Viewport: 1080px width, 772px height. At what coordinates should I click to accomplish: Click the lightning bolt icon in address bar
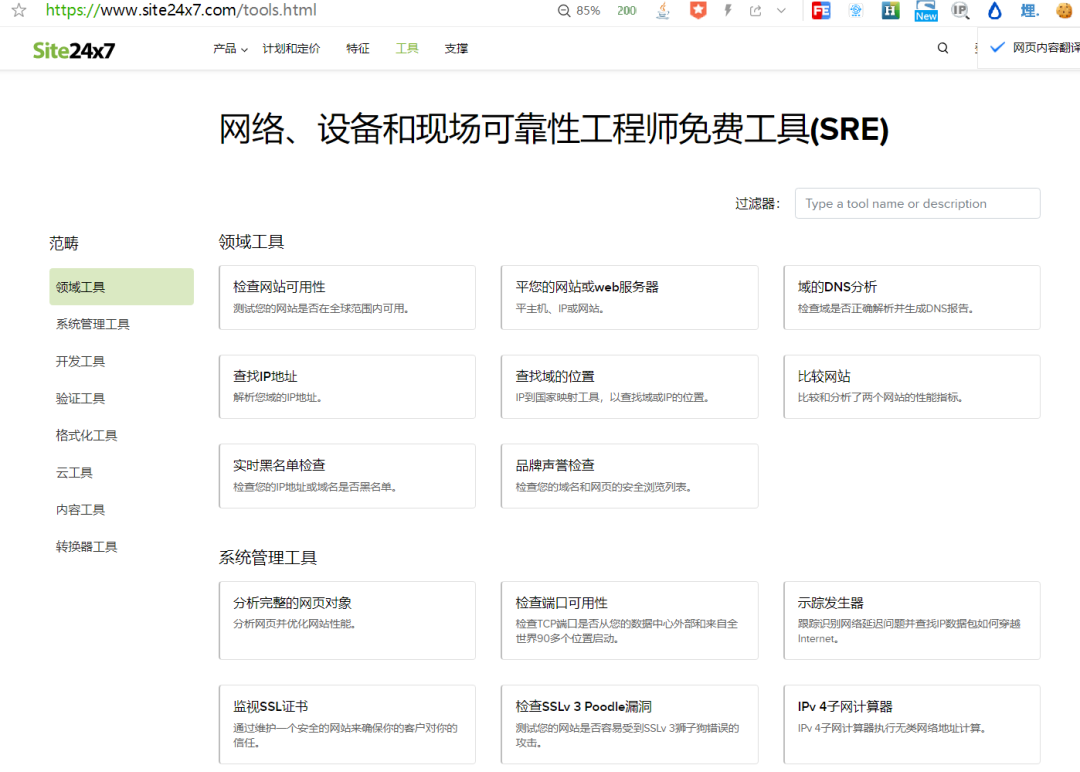point(728,10)
